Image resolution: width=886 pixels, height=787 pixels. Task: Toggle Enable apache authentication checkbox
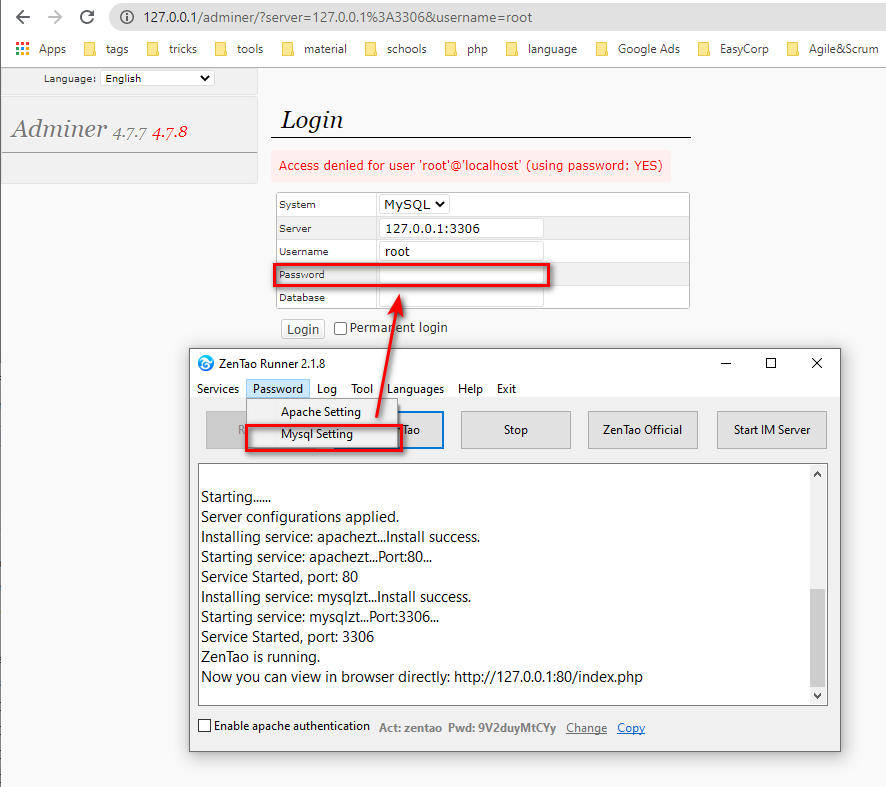click(x=205, y=726)
